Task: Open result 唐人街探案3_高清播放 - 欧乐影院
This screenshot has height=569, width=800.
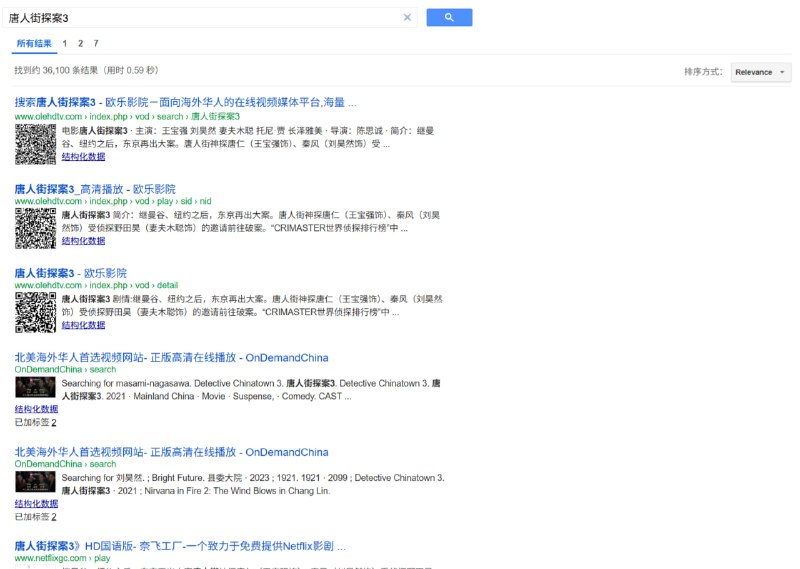Action: (x=95, y=189)
